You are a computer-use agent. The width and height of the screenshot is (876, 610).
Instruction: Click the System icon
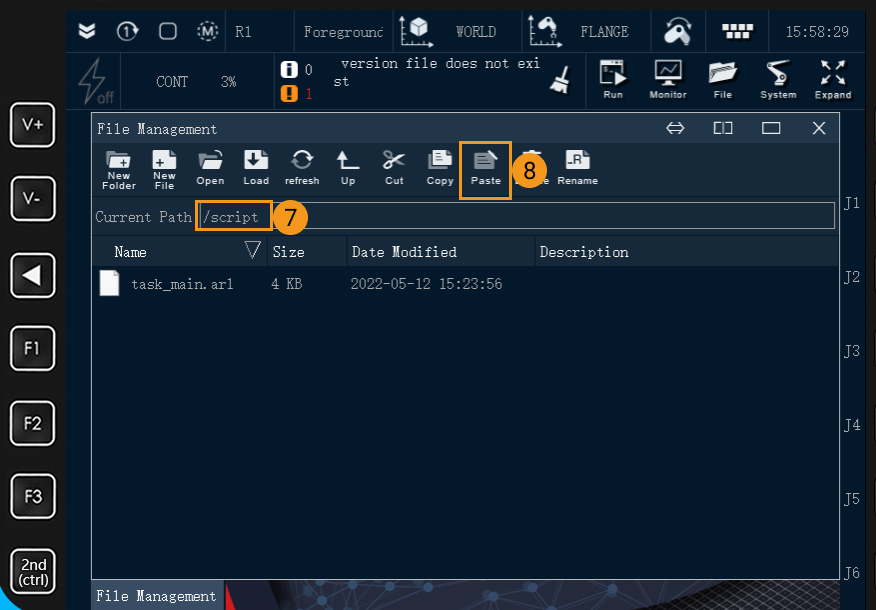coord(778,79)
